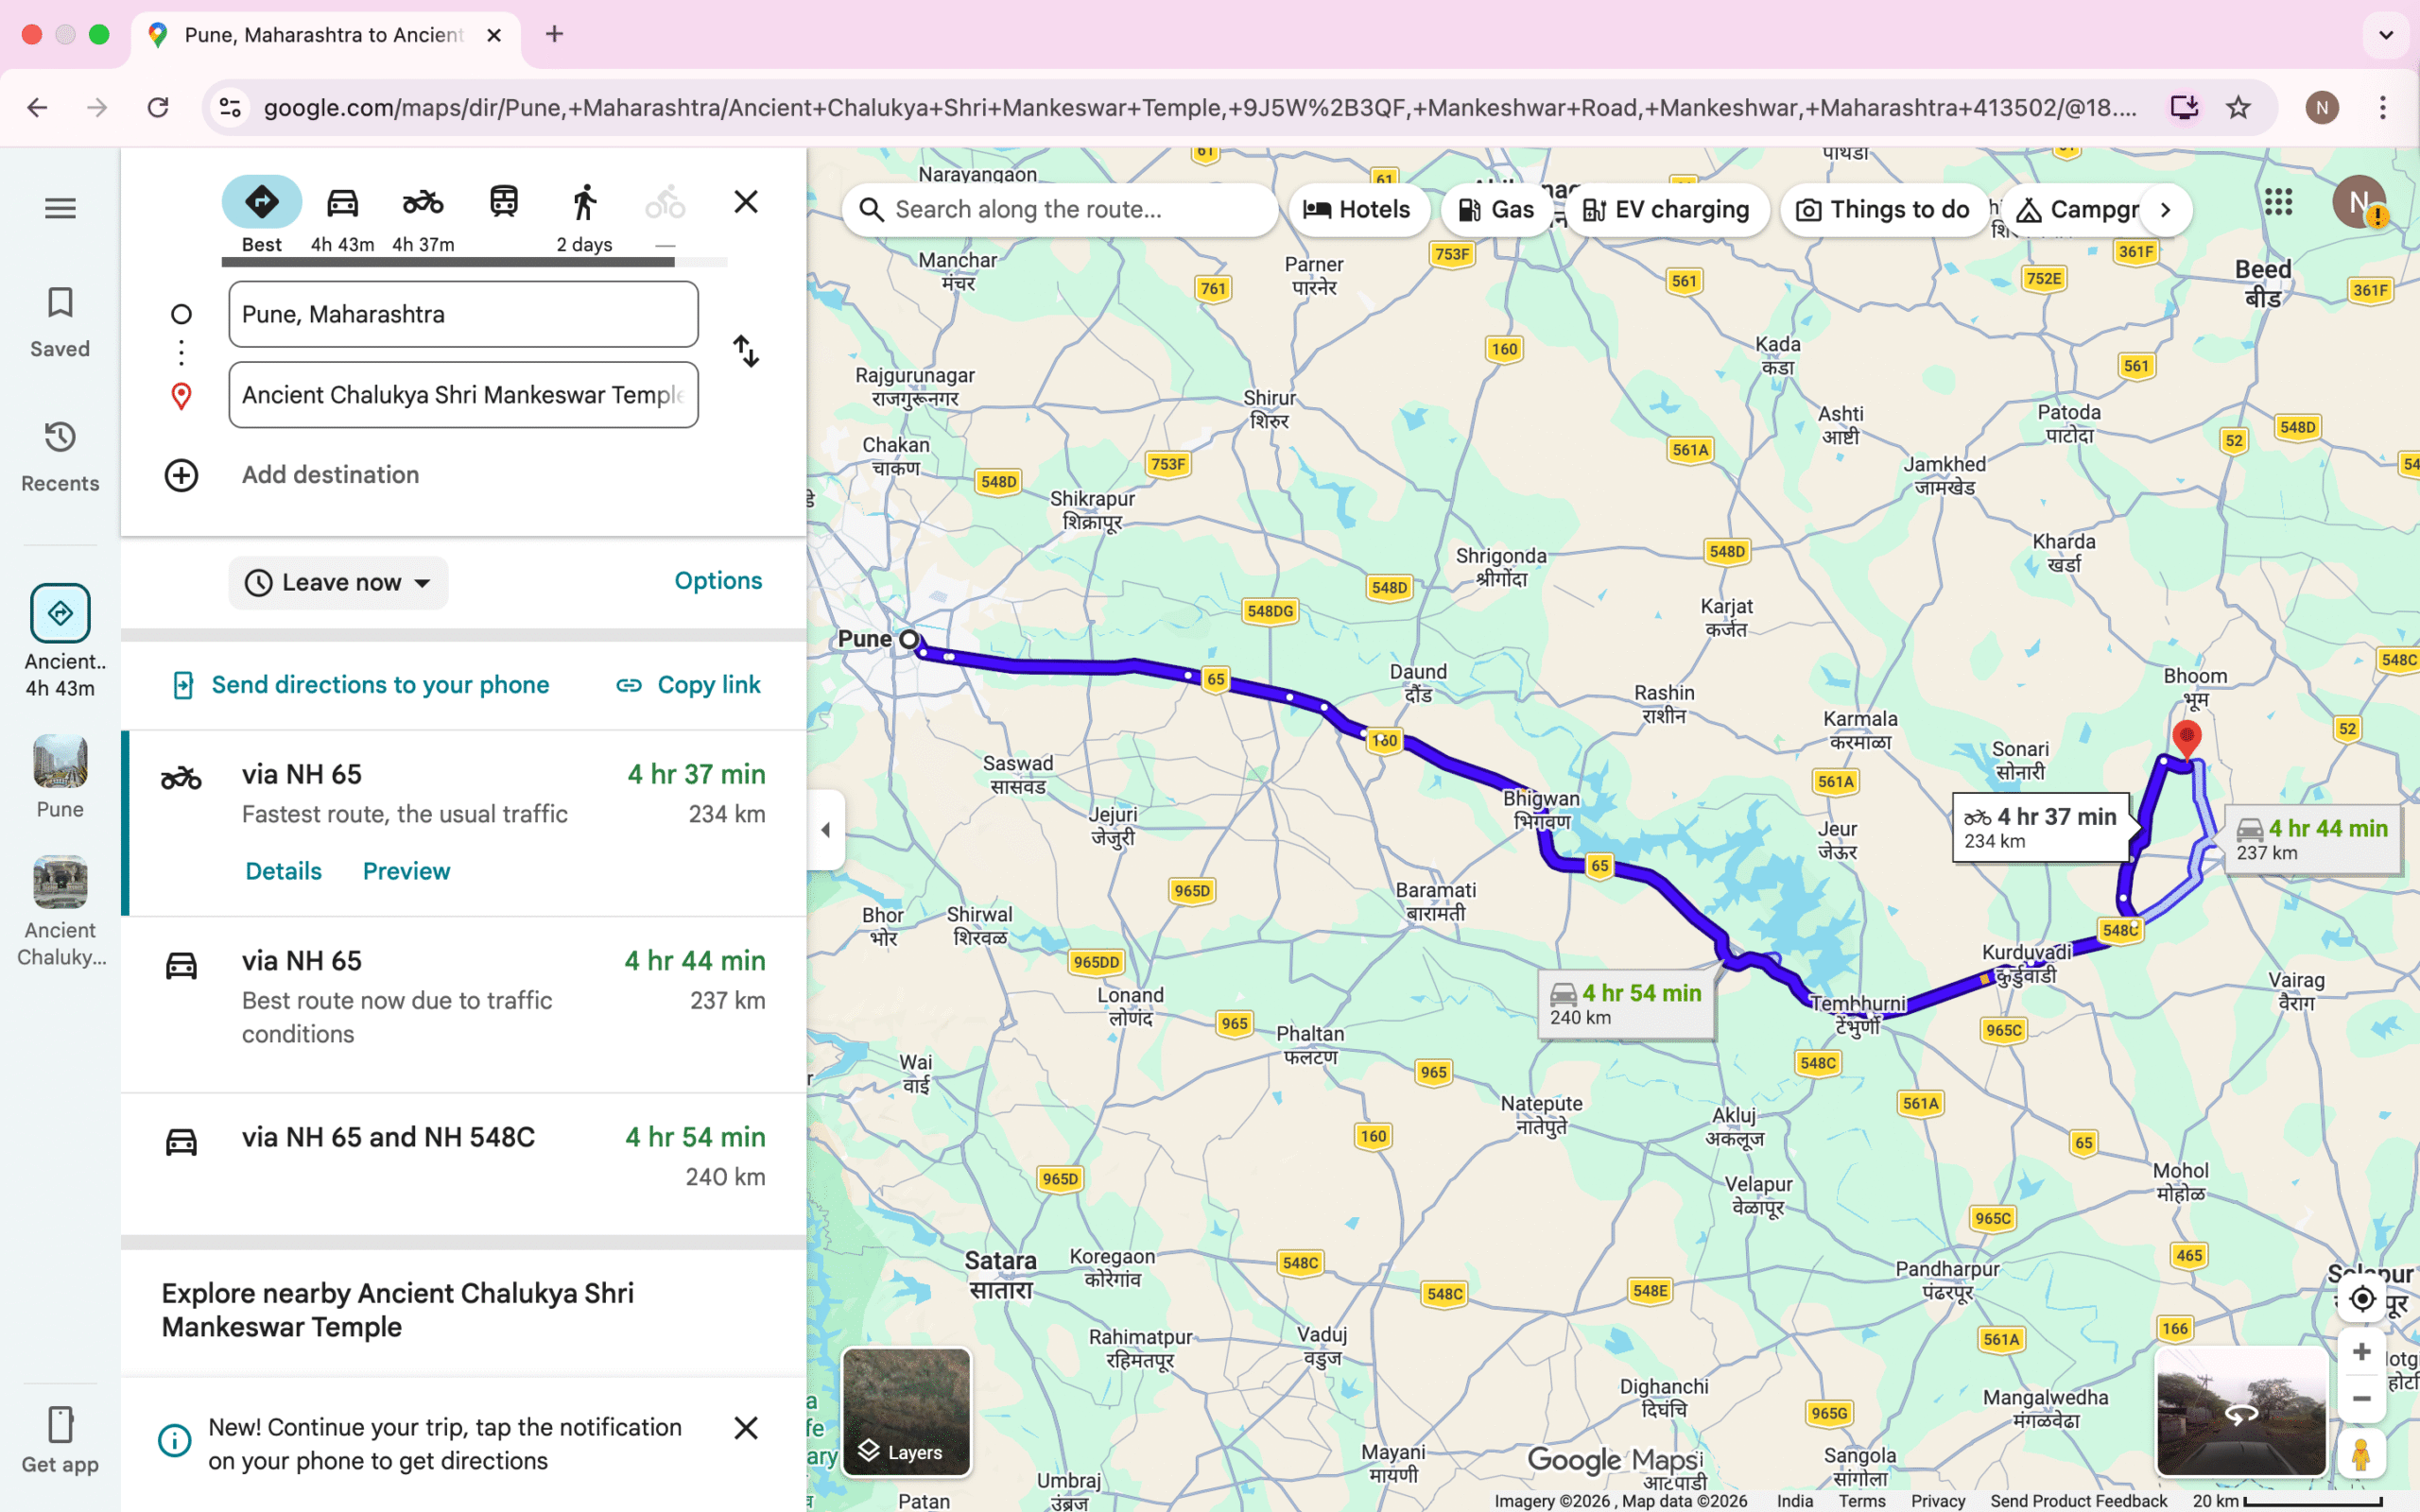
Task: Click the Copy link button
Action: pyautogui.click(x=688, y=685)
